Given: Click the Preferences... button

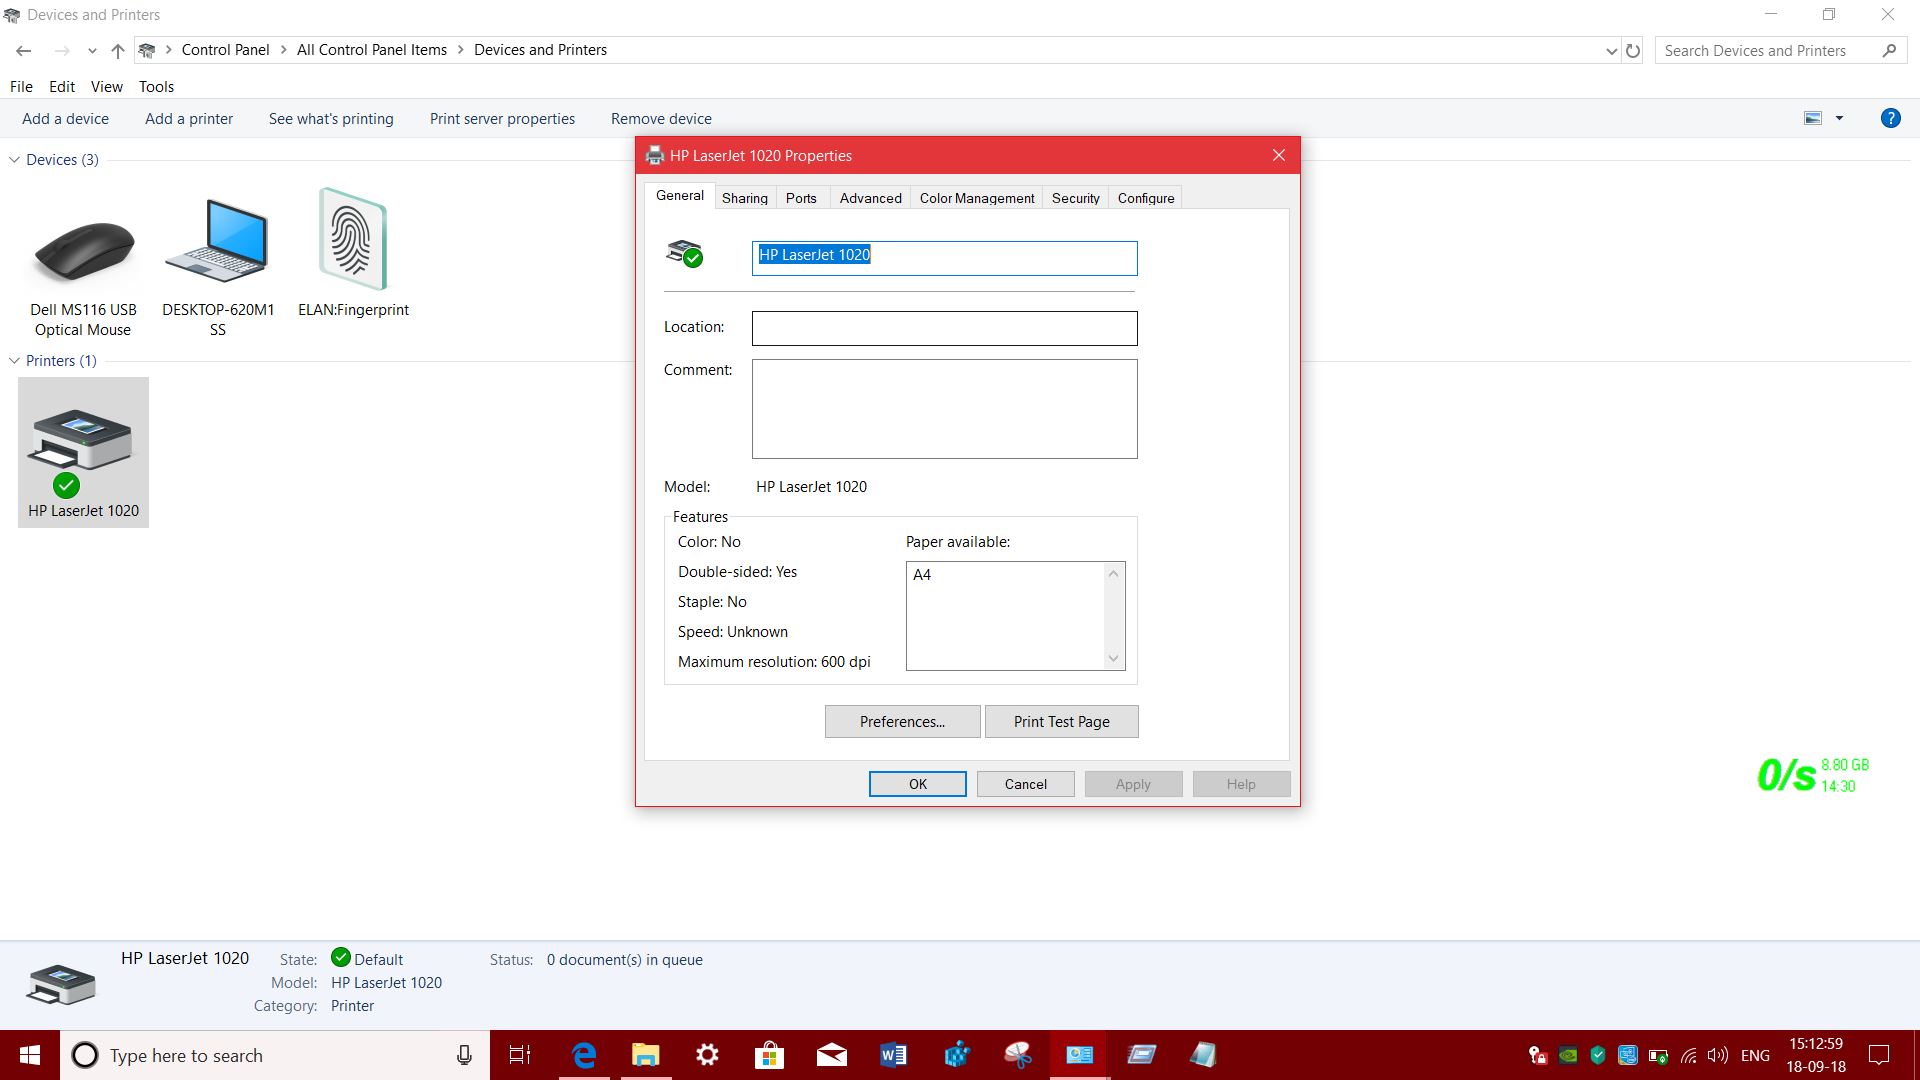Looking at the screenshot, I should click(x=902, y=722).
